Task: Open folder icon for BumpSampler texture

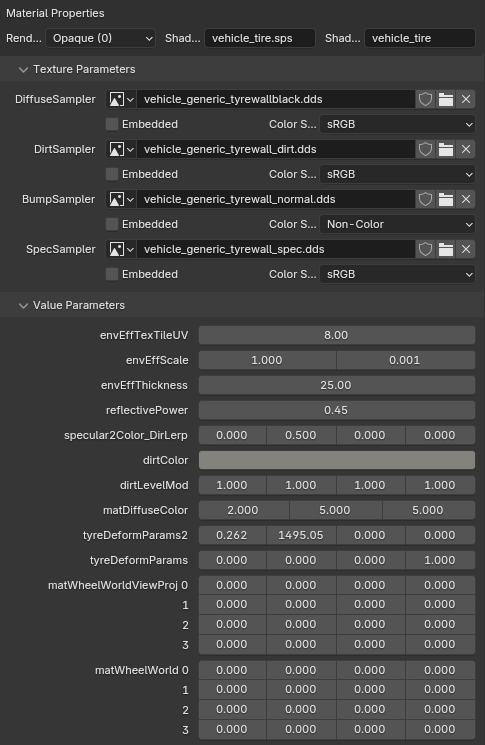Action: point(446,199)
